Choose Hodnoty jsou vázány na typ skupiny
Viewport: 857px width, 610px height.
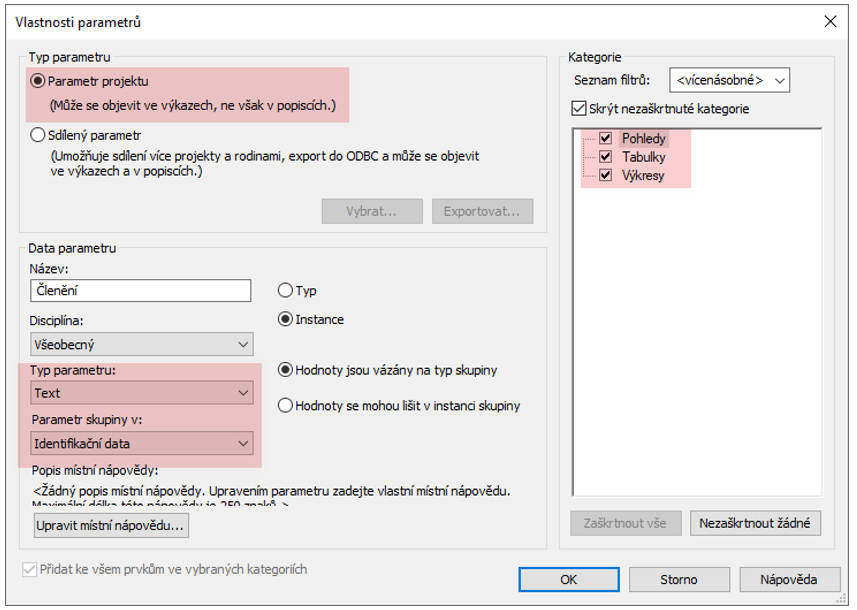click(x=285, y=371)
